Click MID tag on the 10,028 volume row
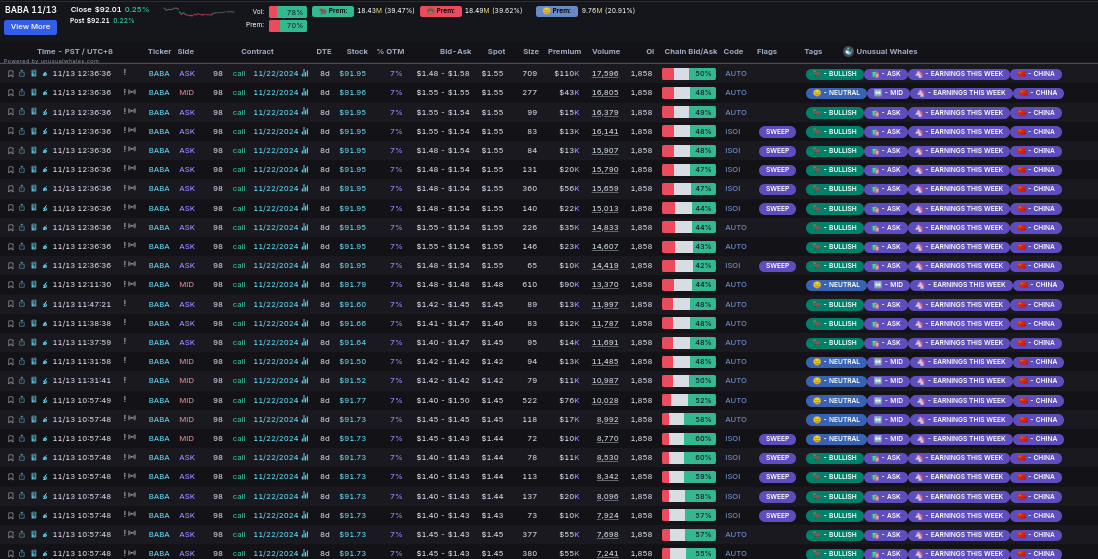Image resolution: width=1098 pixels, height=559 pixels. point(887,401)
